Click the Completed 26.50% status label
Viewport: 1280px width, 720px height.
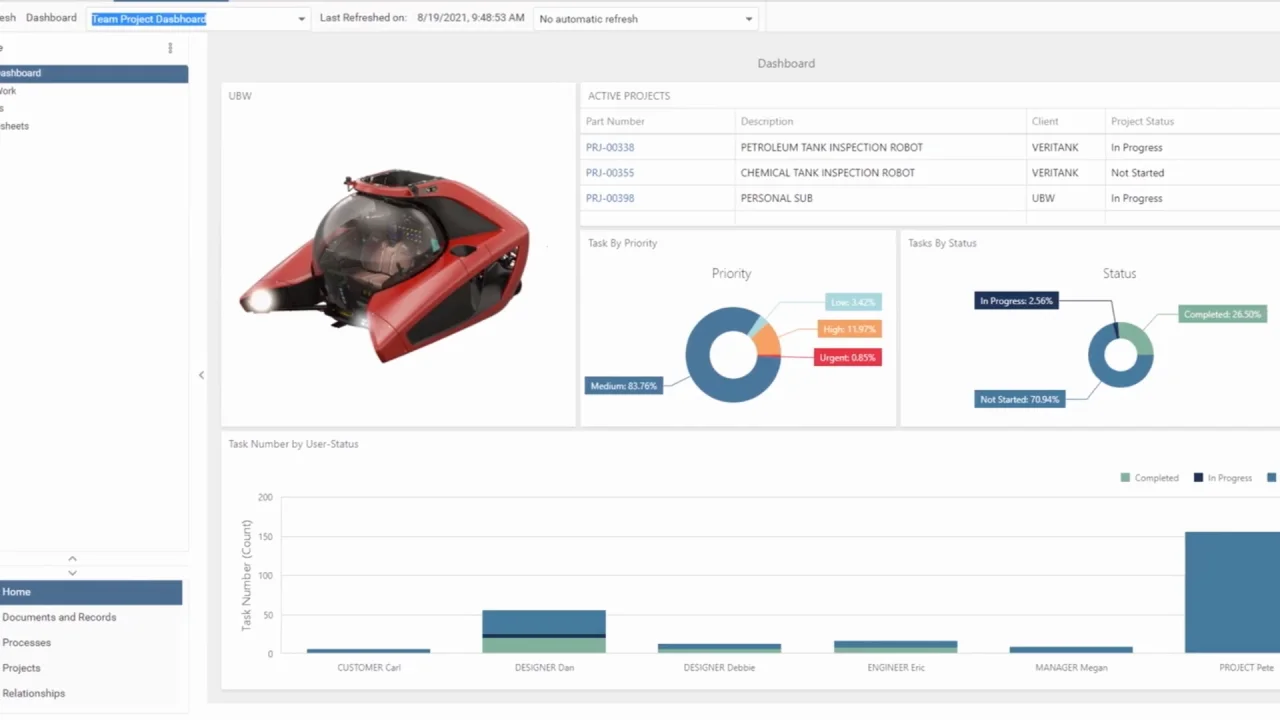click(x=1222, y=314)
